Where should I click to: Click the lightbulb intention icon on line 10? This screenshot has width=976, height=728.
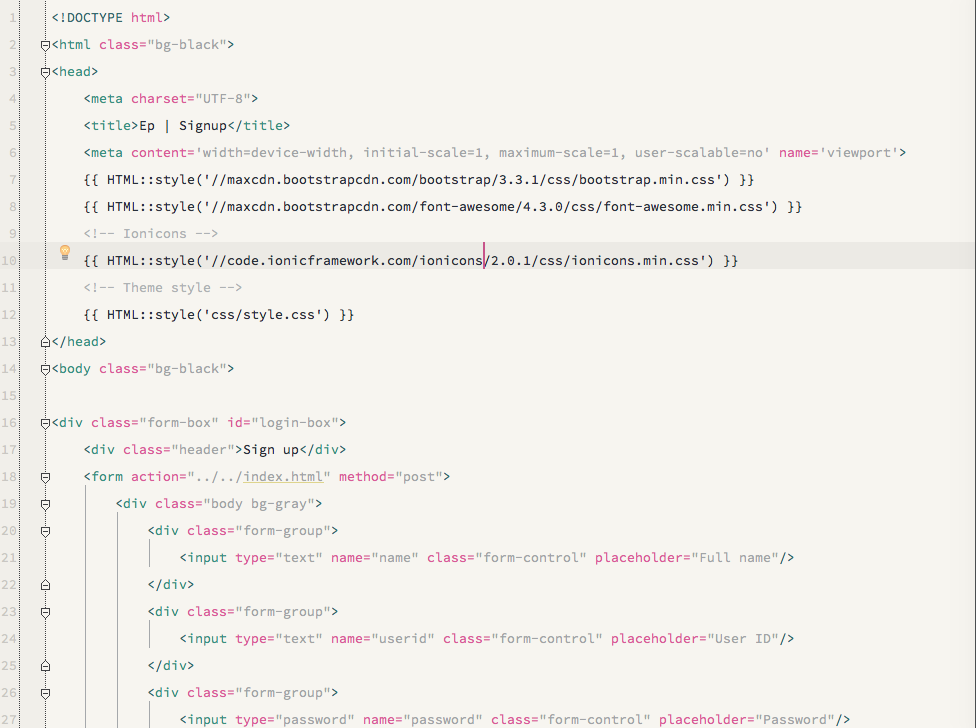pyautogui.click(x=65, y=252)
